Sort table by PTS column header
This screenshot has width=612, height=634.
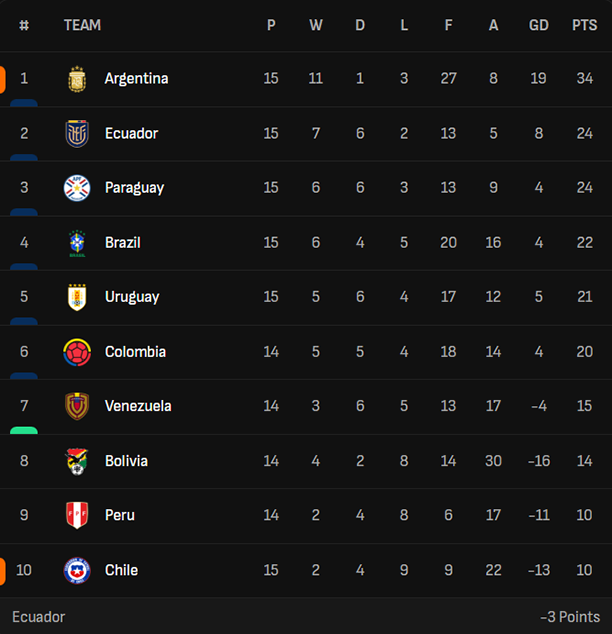(x=583, y=25)
